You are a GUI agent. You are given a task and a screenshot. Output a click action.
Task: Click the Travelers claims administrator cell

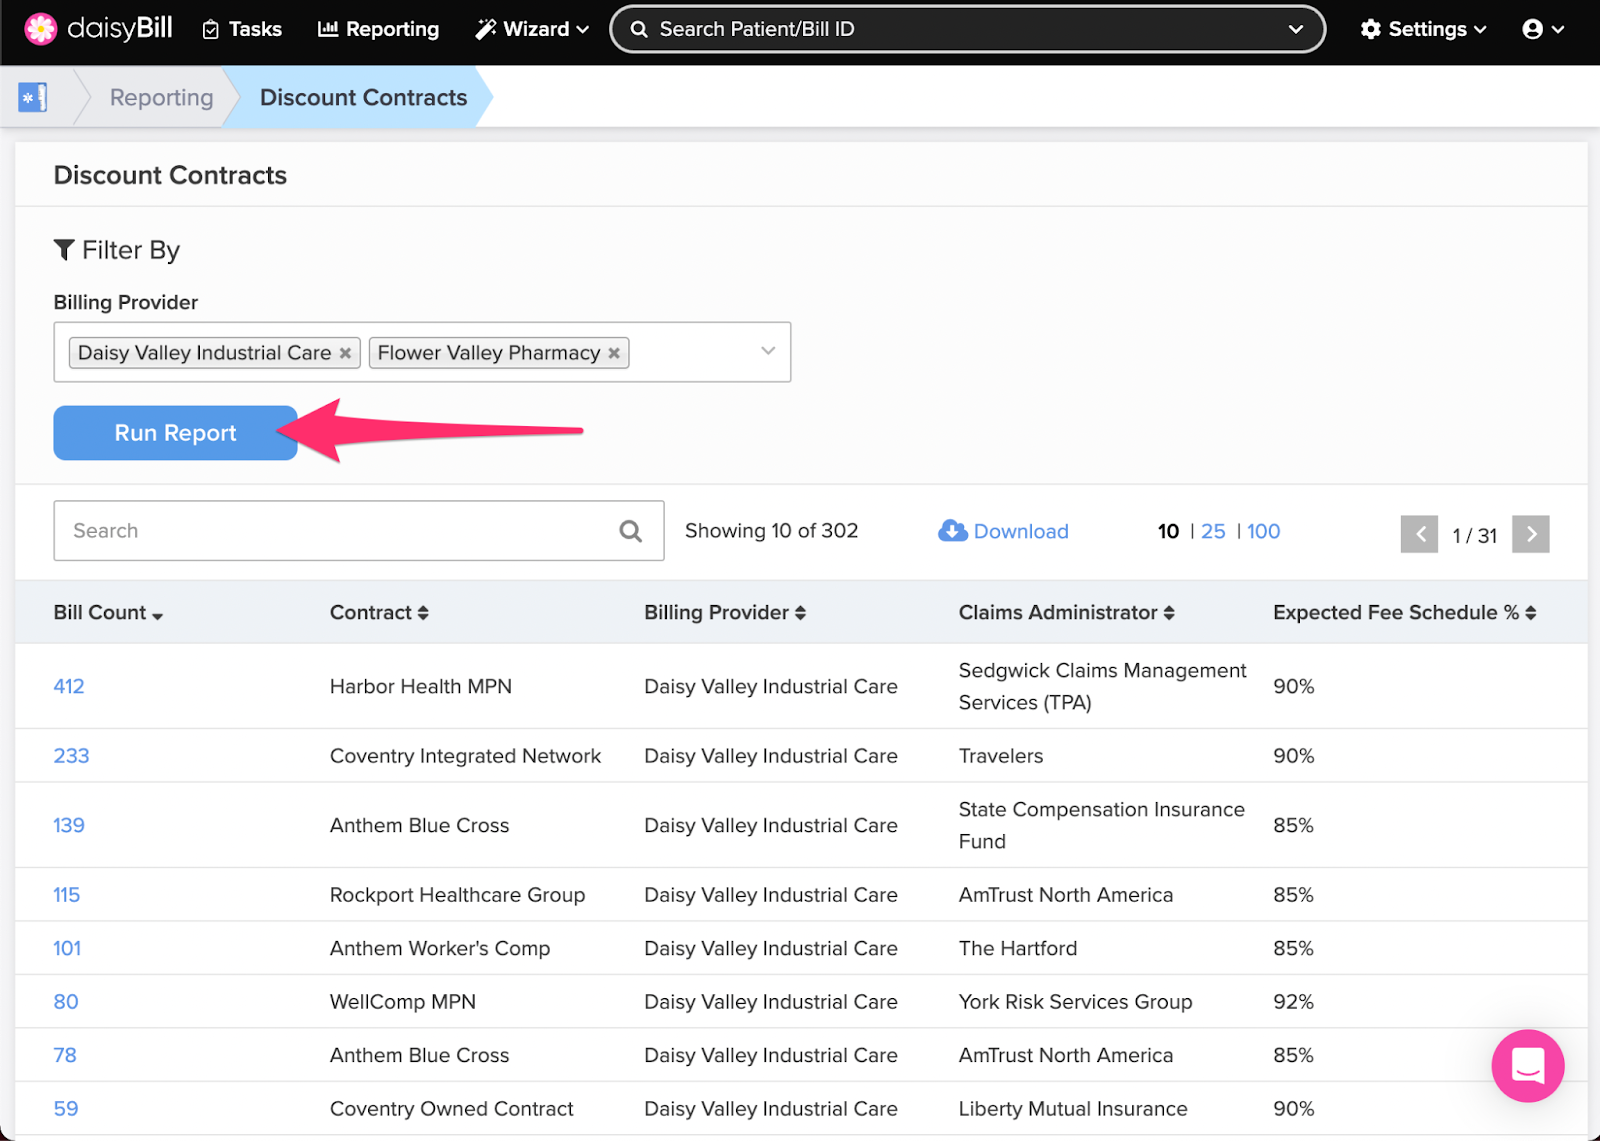point(1001,756)
